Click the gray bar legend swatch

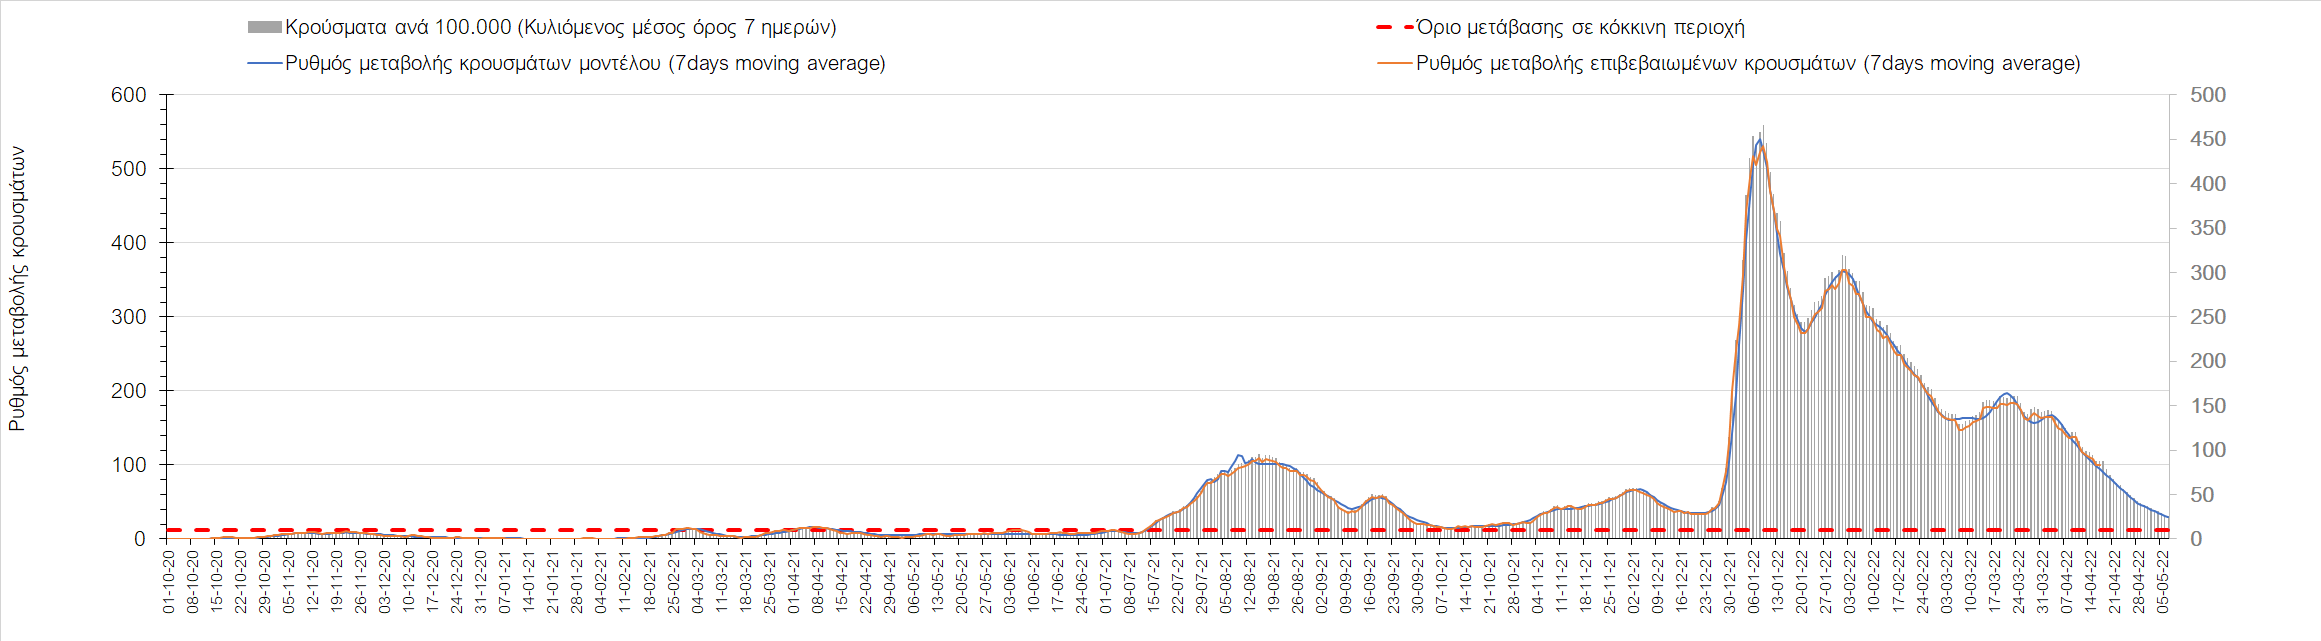pos(264,27)
